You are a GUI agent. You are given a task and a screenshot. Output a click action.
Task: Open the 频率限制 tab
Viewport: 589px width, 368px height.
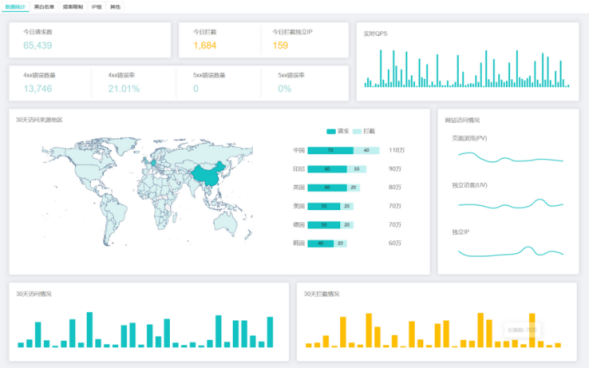pos(73,7)
